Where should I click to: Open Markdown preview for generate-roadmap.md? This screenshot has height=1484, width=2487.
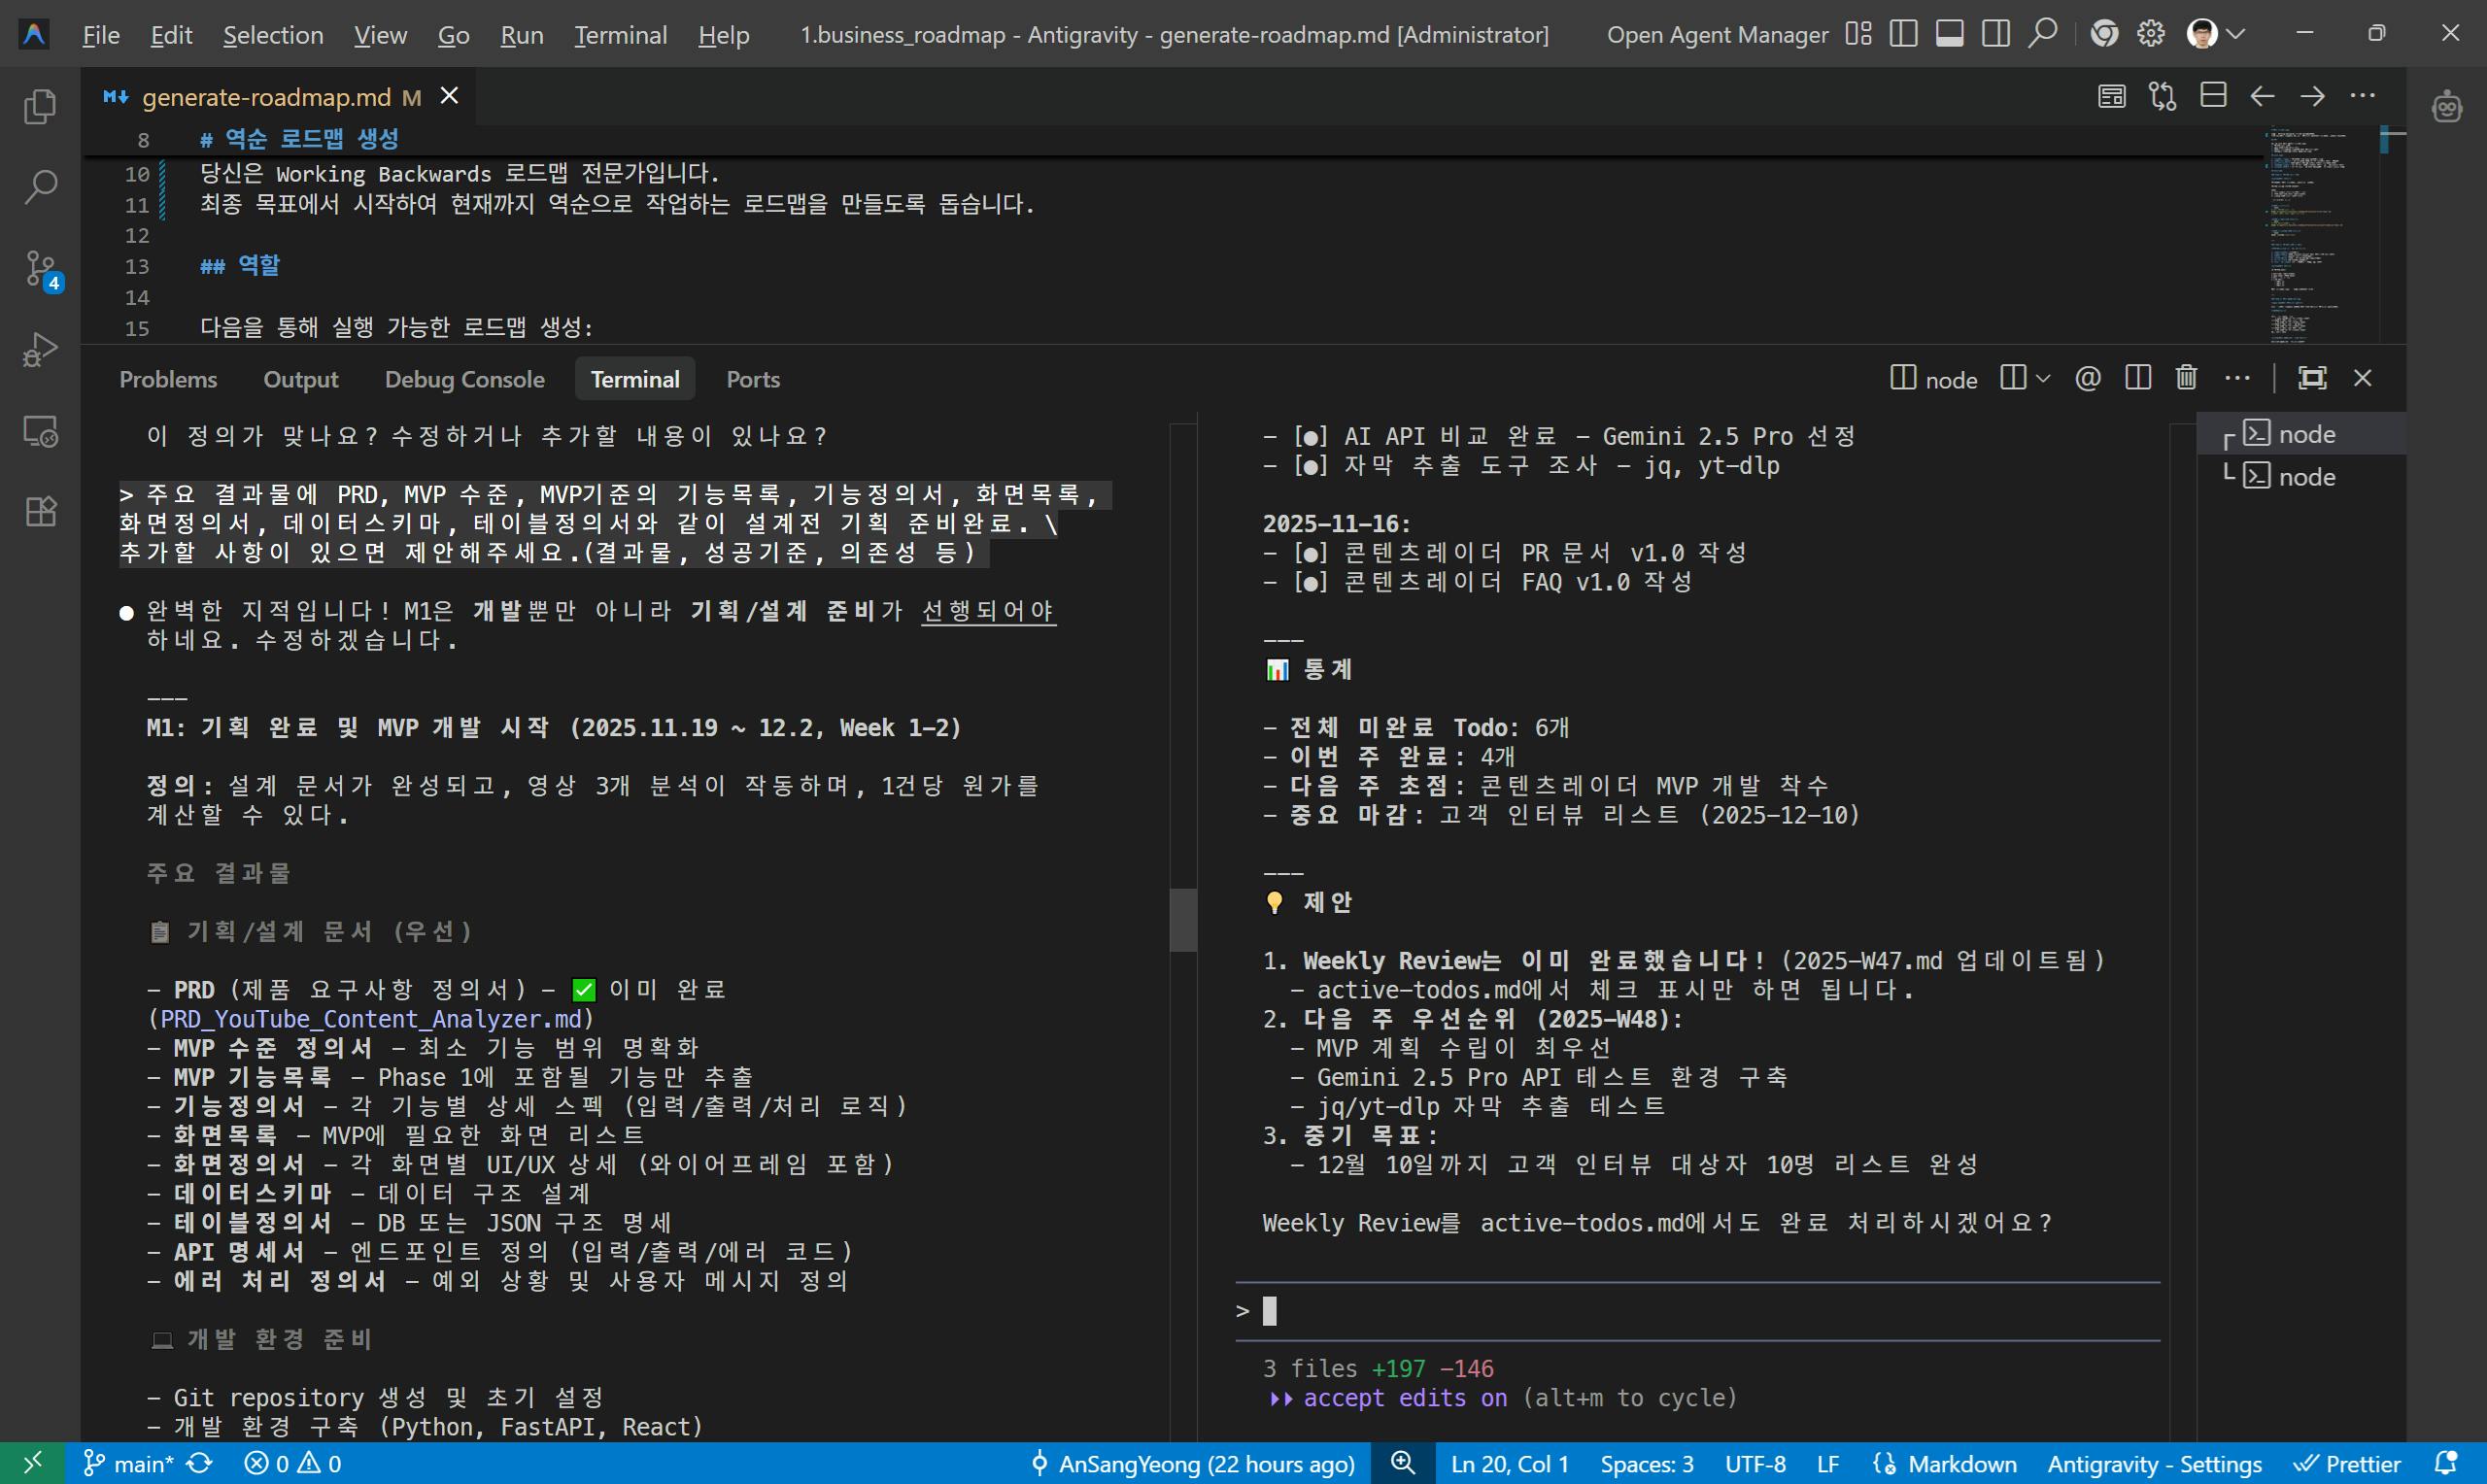click(2110, 95)
